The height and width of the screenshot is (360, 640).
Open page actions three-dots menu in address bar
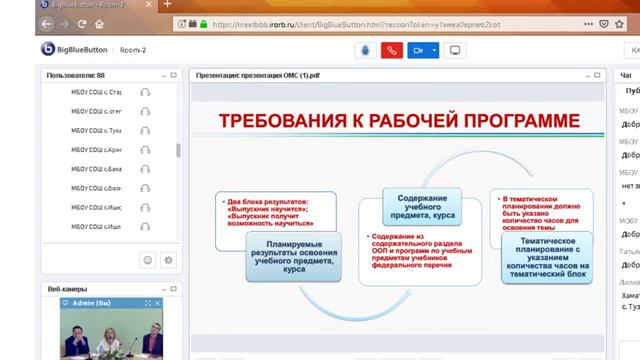(x=588, y=24)
